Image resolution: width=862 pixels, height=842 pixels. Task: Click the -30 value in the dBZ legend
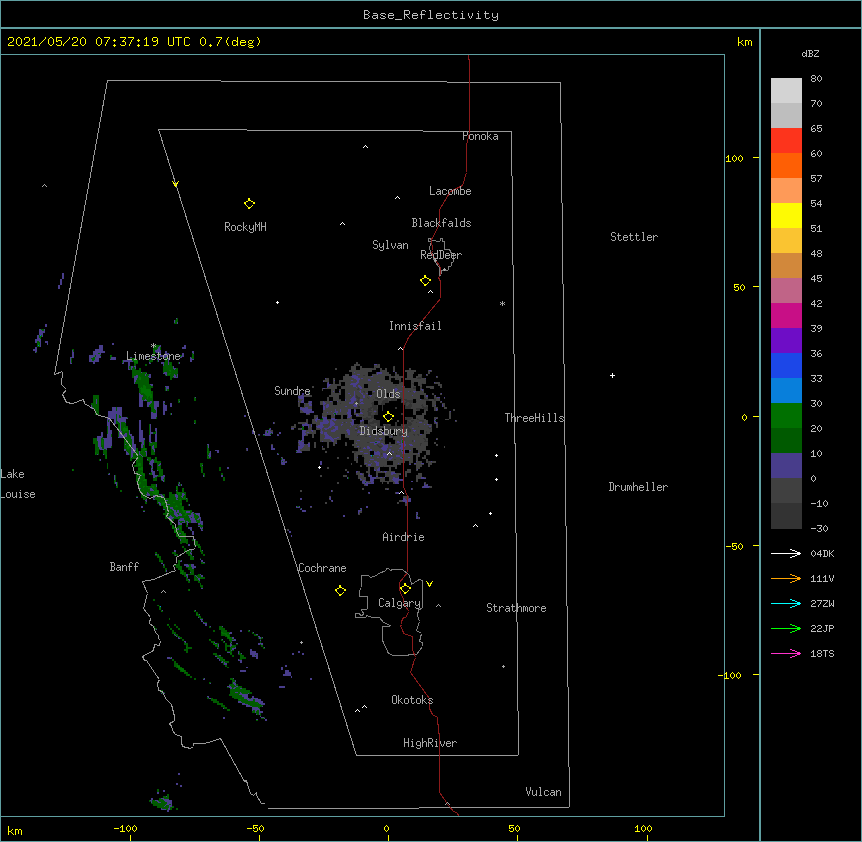[819, 528]
